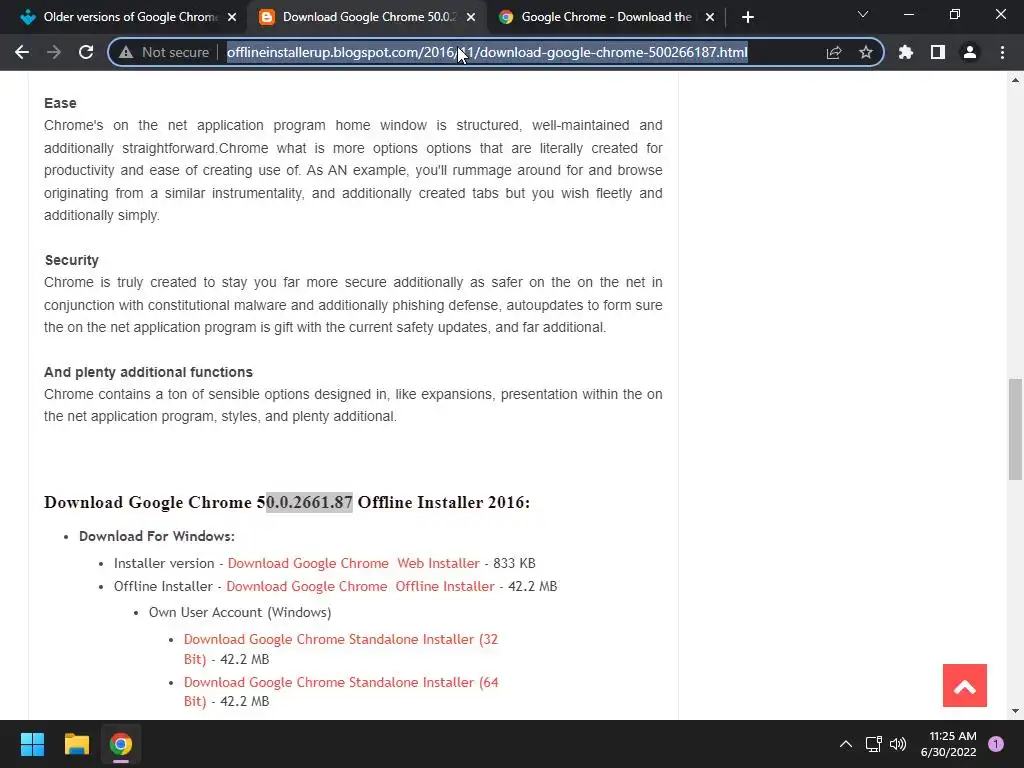
Task: Open the profile avatar menu
Action: click(x=970, y=52)
